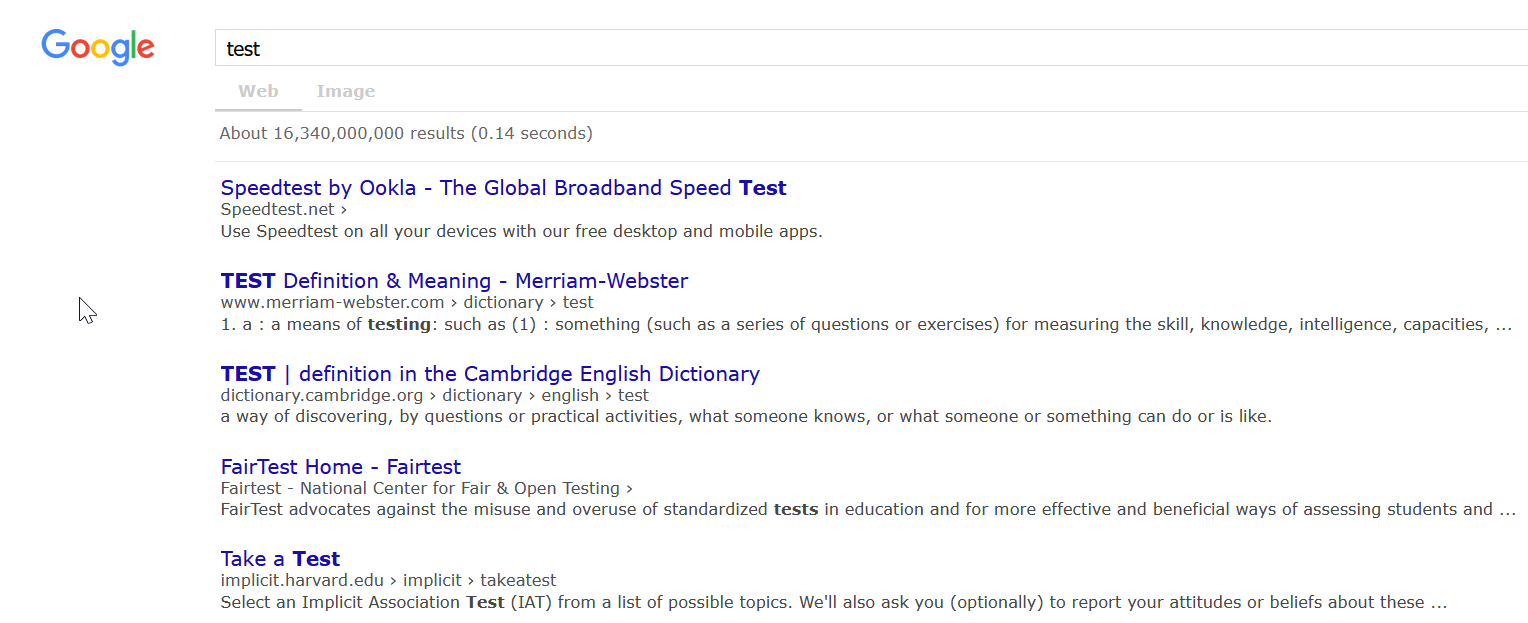Image resolution: width=1528 pixels, height=623 pixels.
Task: Open Speedtest by Ookla result link
Action: point(503,188)
